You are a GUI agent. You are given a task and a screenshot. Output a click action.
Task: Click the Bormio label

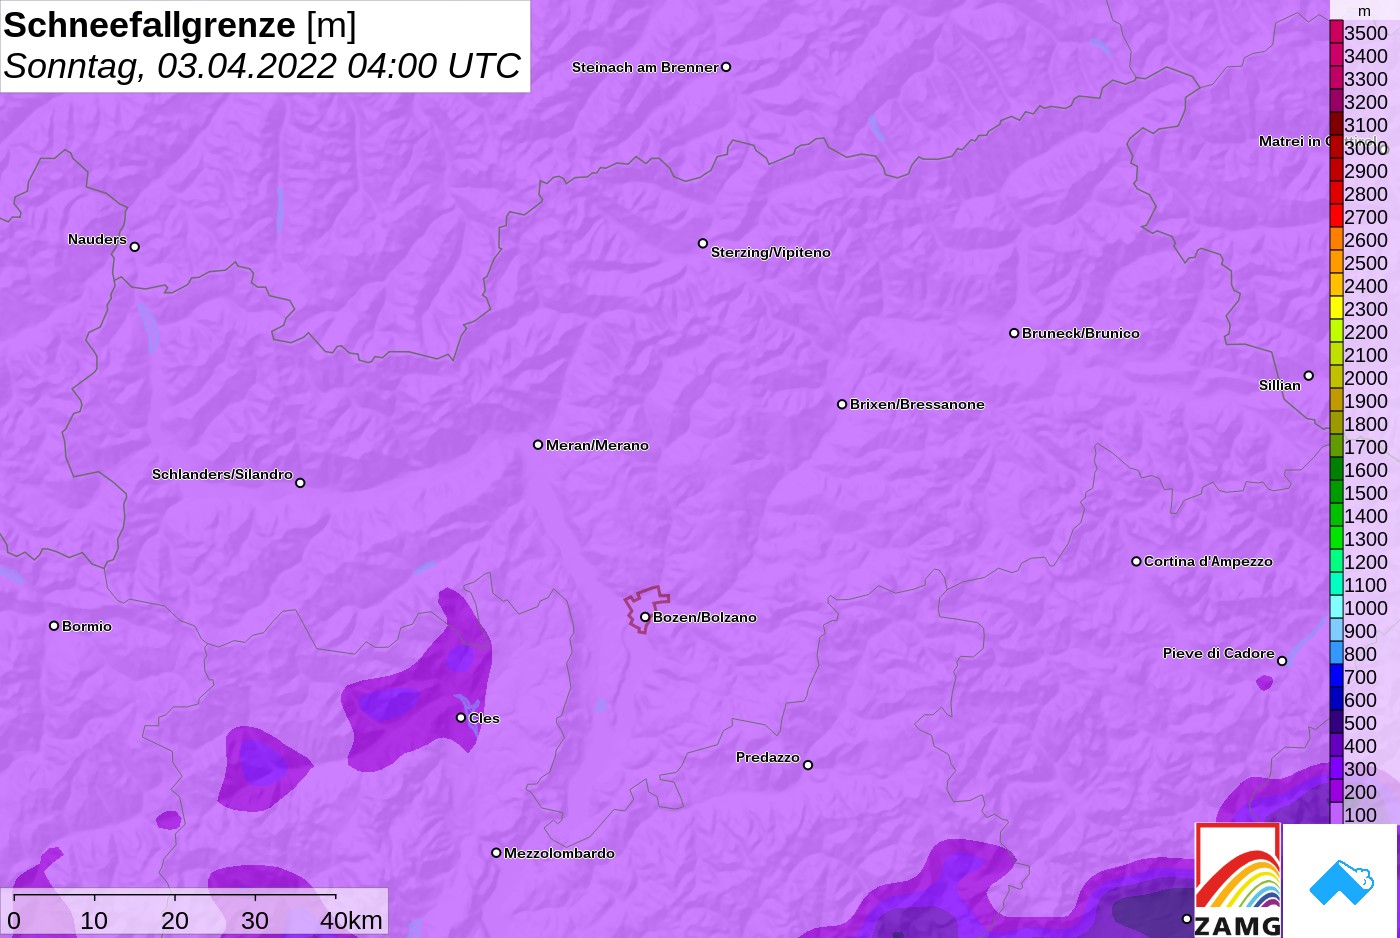[87, 626]
